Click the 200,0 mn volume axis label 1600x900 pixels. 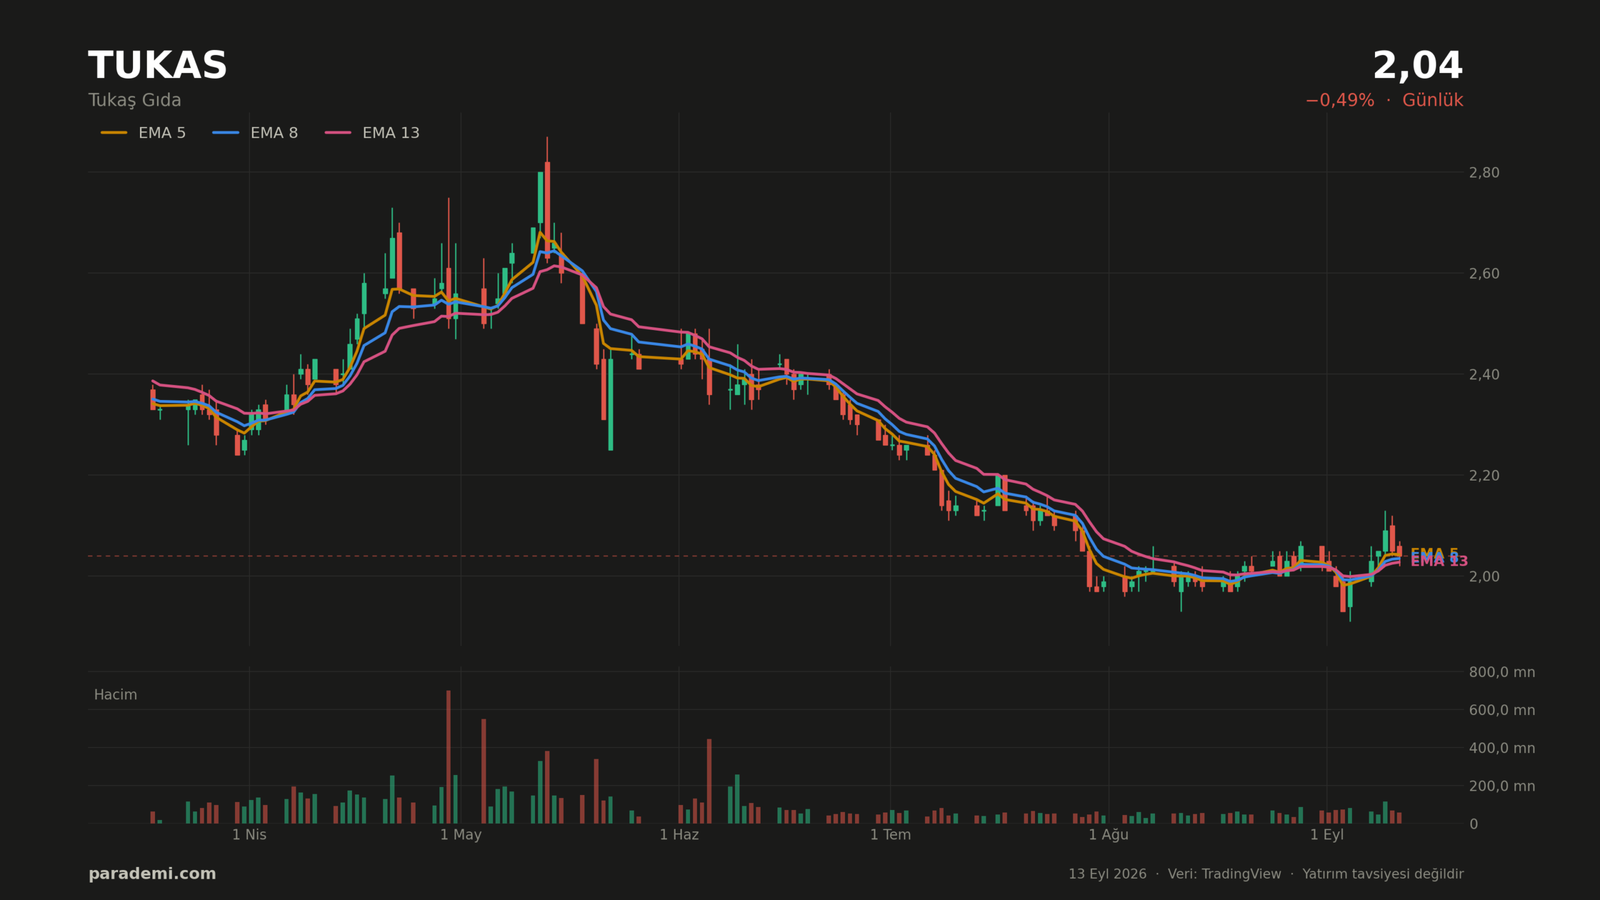point(1502,786)
